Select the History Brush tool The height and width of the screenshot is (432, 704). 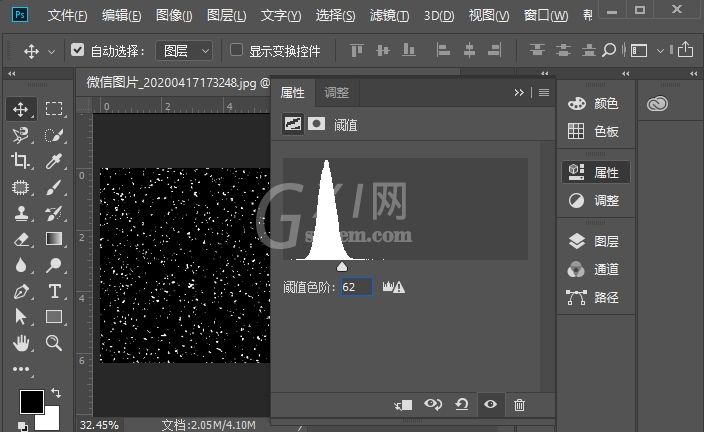pos(54,213)
